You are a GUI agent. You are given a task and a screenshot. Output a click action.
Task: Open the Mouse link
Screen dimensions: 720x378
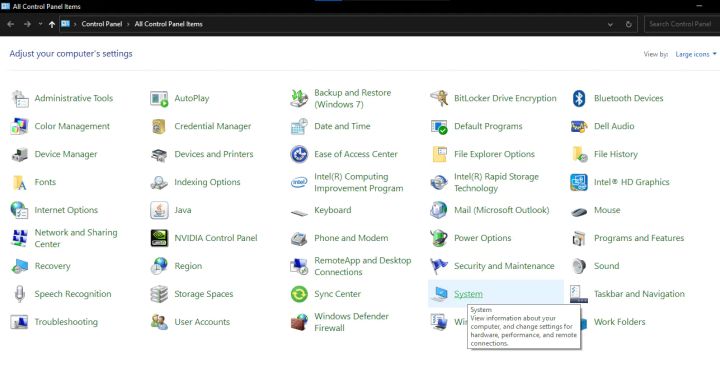tap(607, 210)
